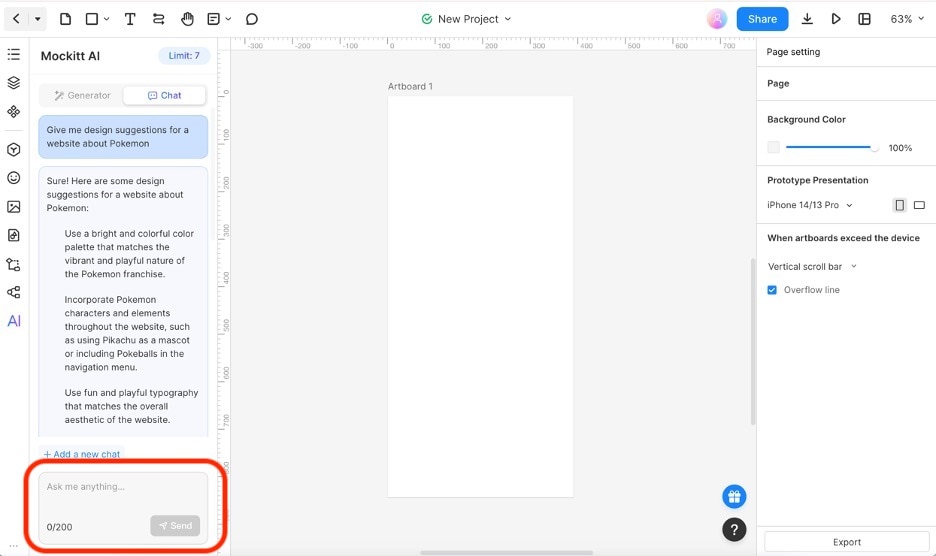Select portrait orientation icon
This screenshot has height=556, width=936.
coord(900,205)
